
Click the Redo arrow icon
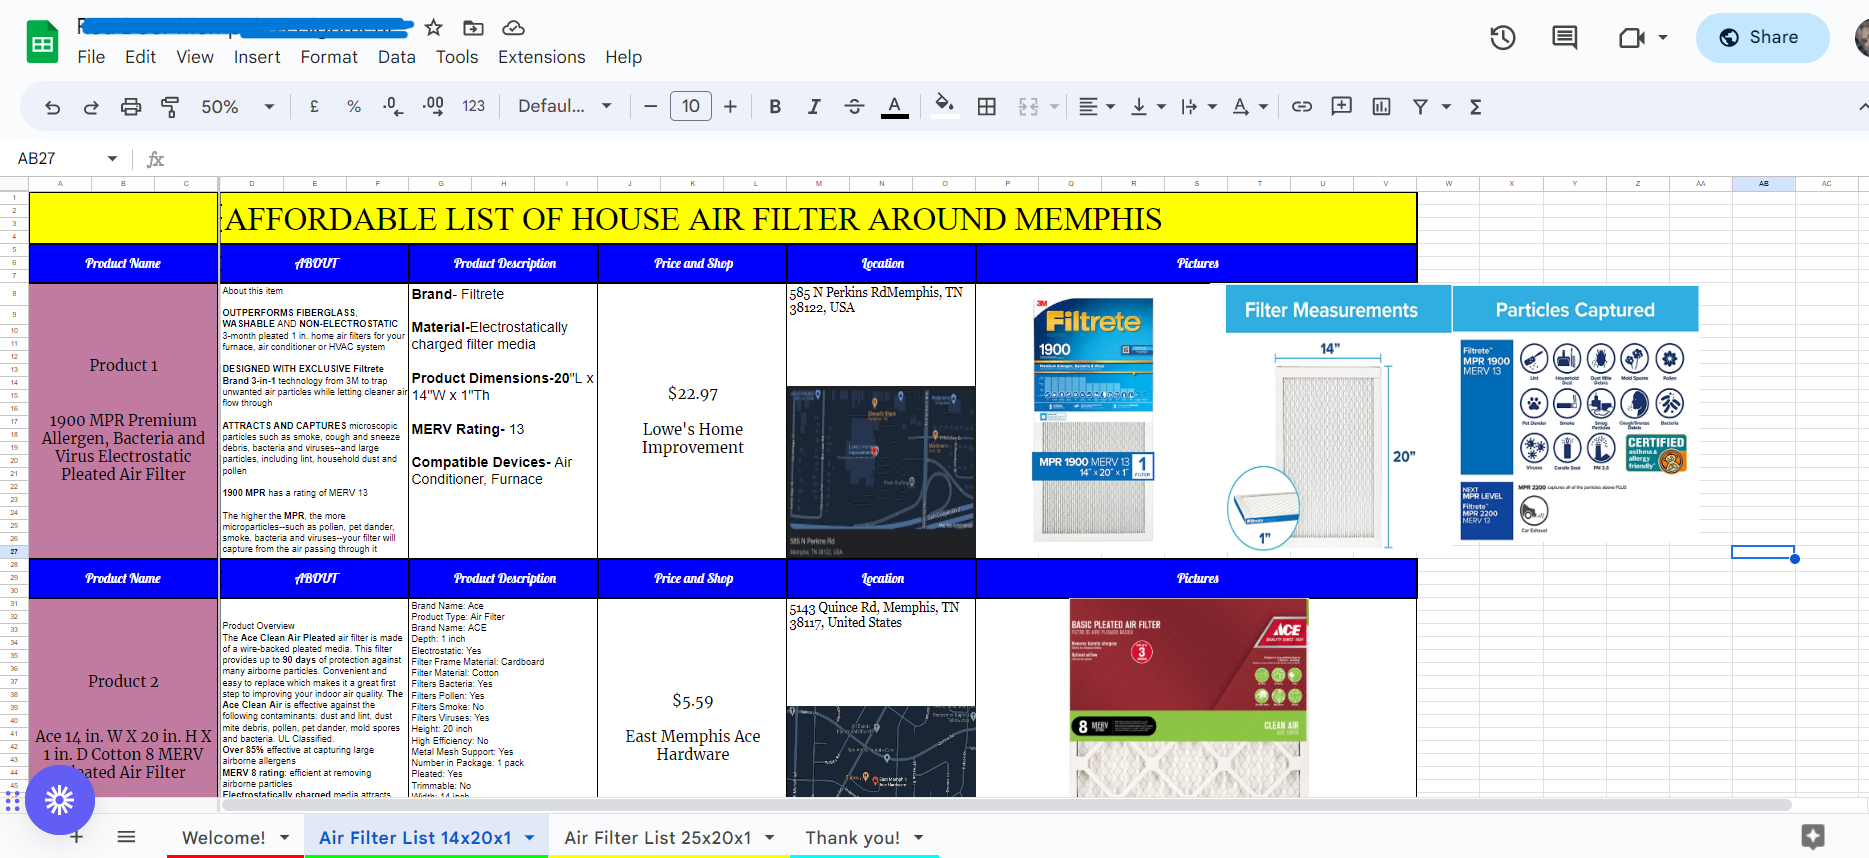pos(91,107)
